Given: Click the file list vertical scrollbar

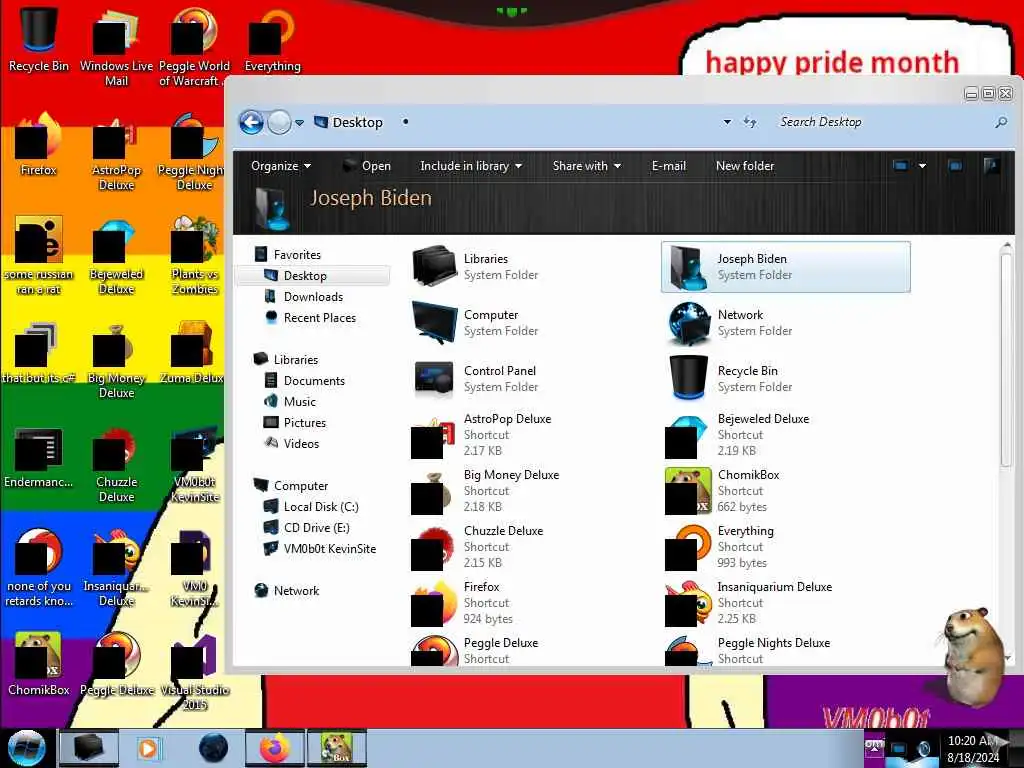Looking at the screenshot, I should click(x=1006, y=360).
